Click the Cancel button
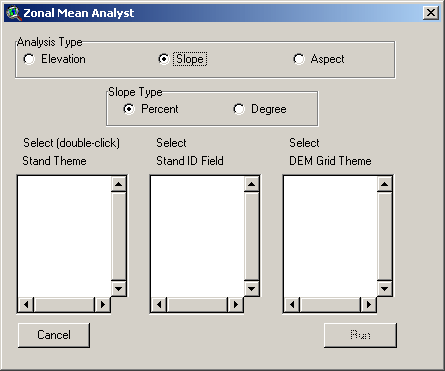The height and width of the screenshot is (371, 445). pyautogui.click(x=54, y=335)
